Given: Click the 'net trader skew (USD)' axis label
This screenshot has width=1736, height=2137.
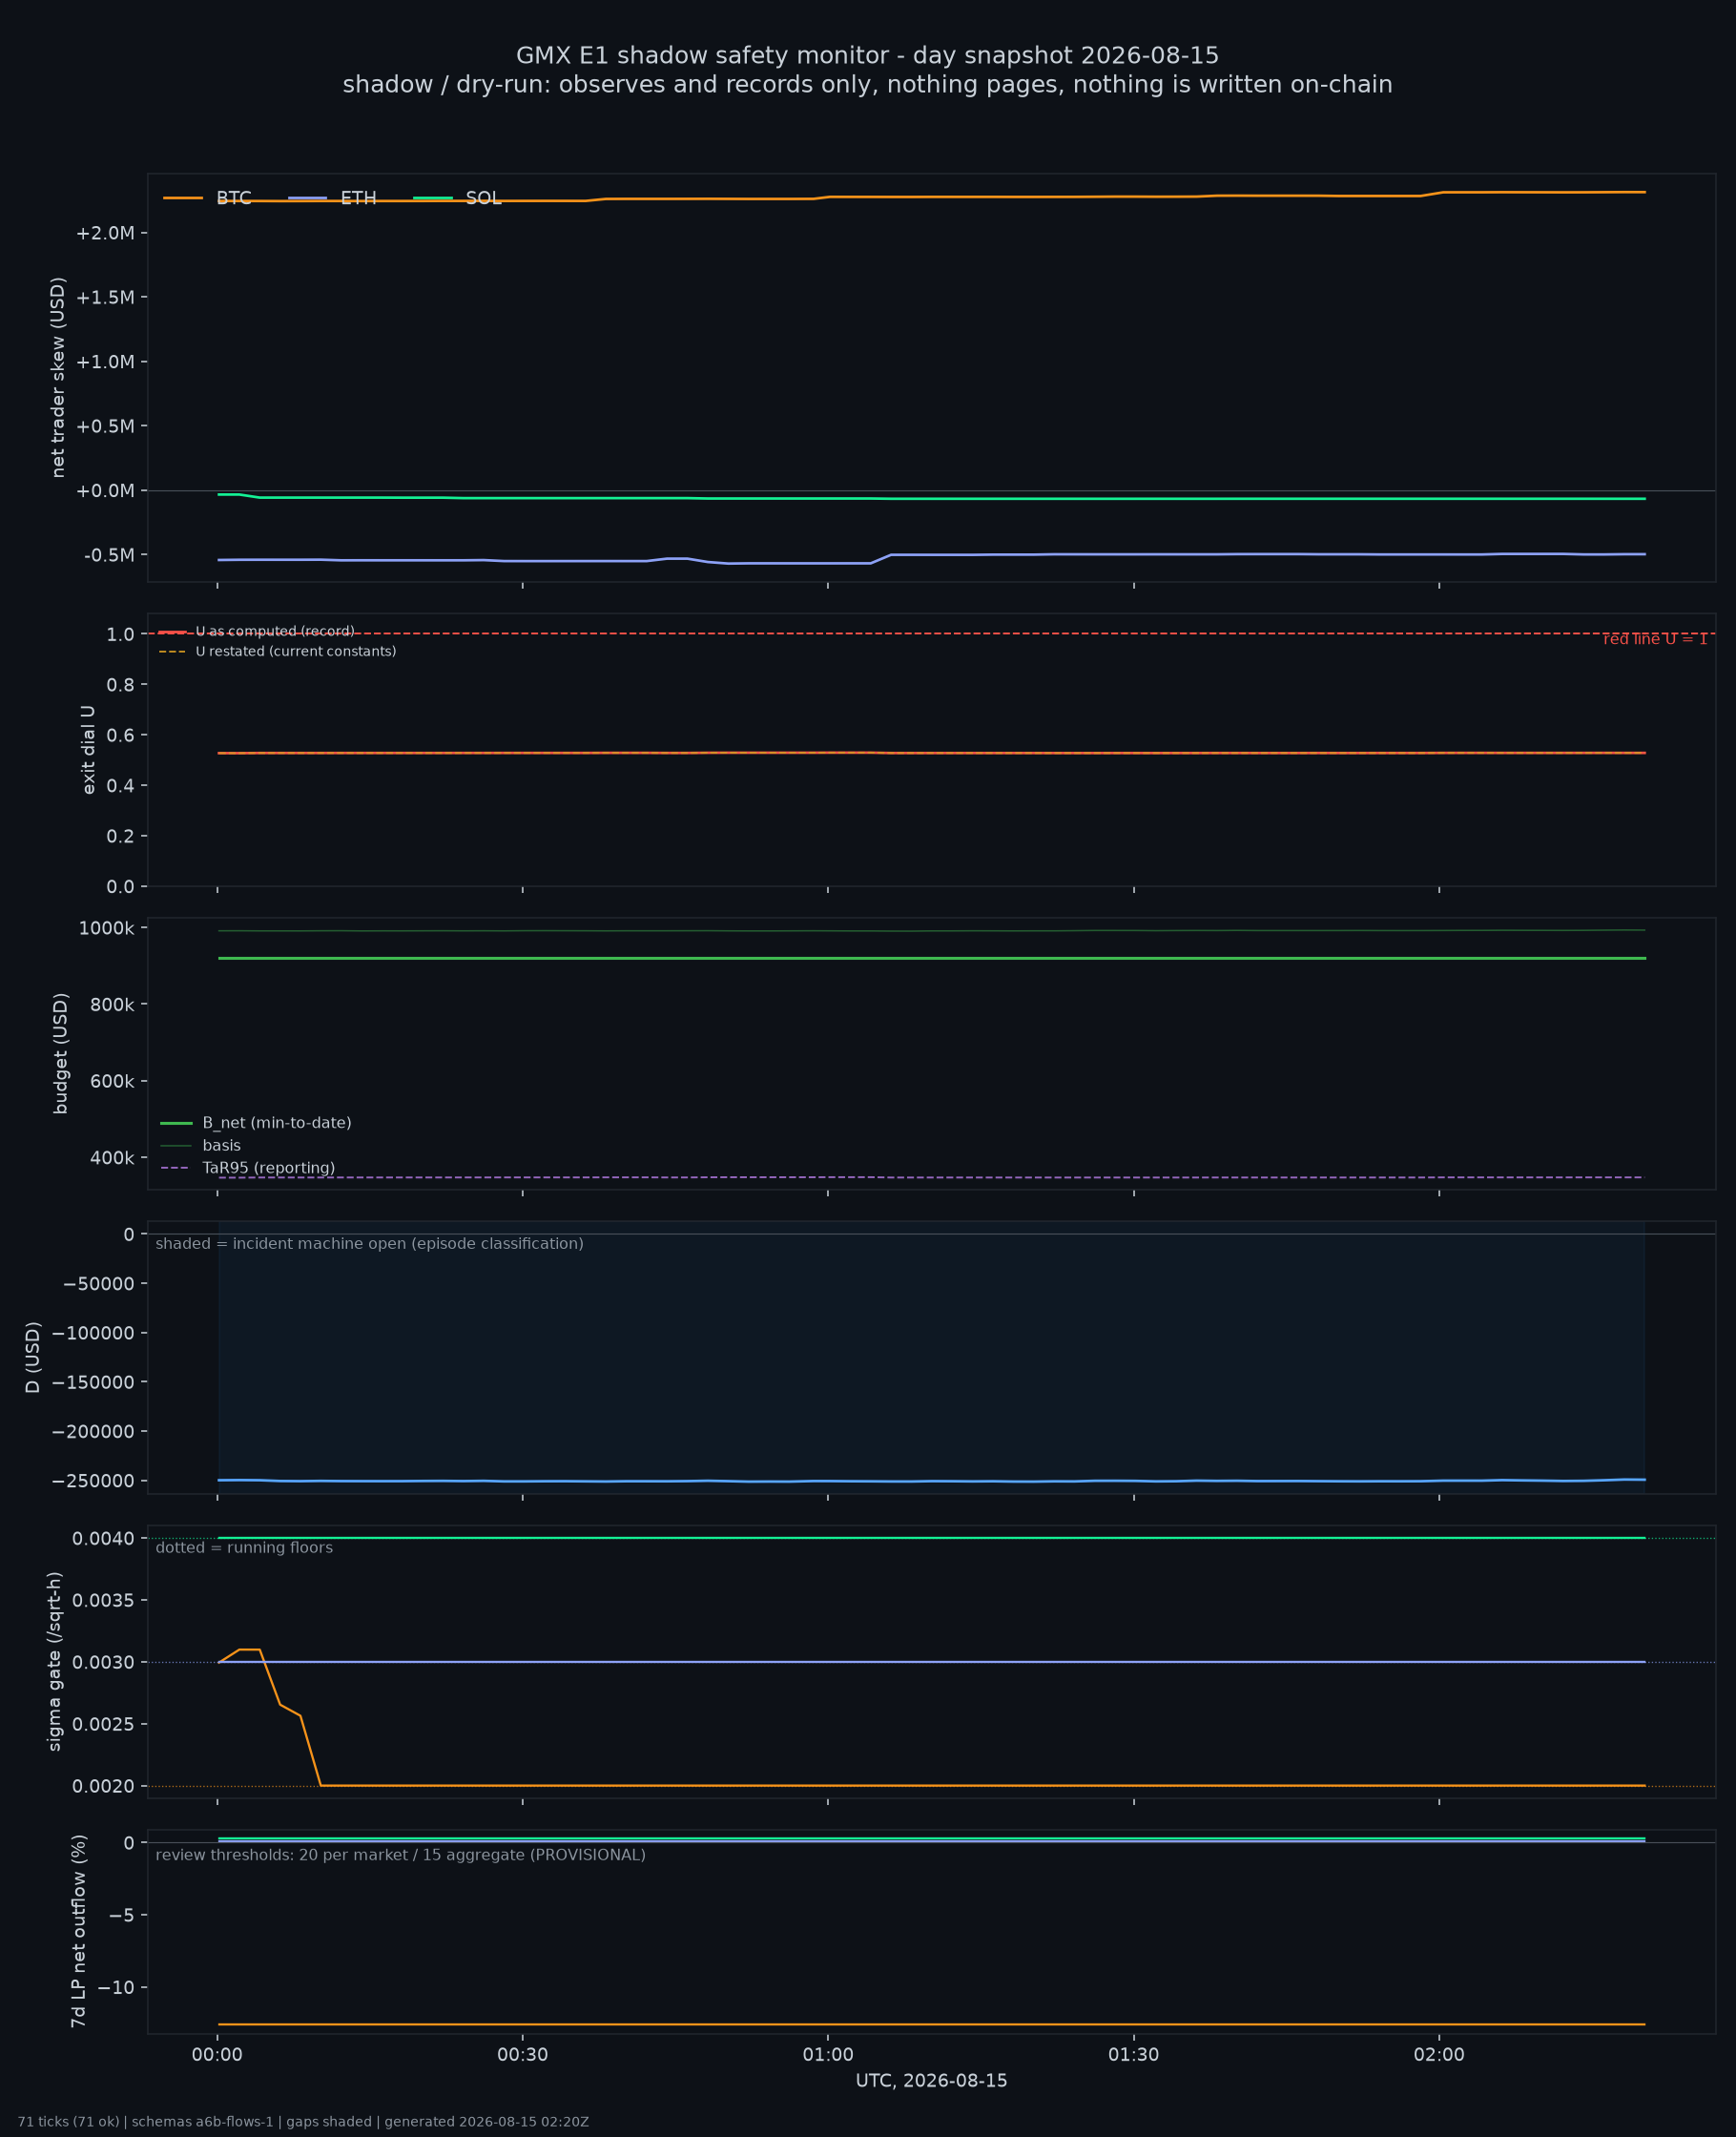Looking at the screenshot, I should pos(58,377).
